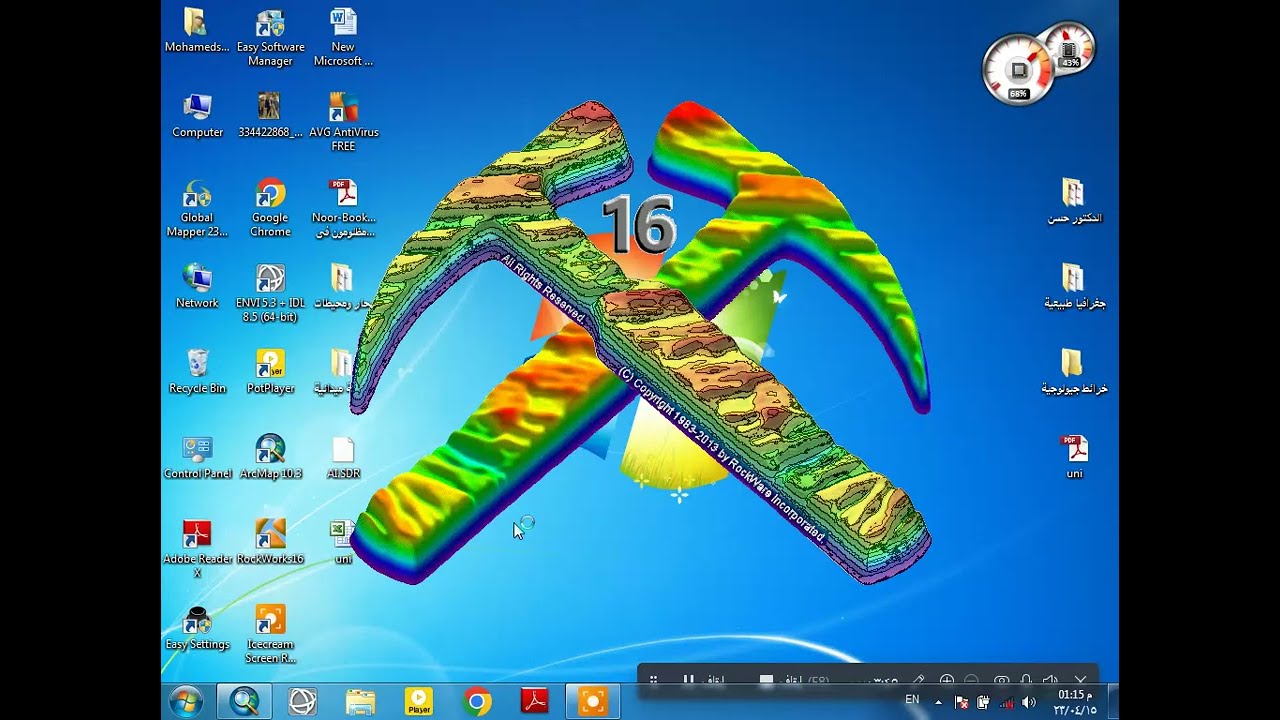The width and height of the screenshot is (1280, 720).
Task: Open the RockWorks16 desktop shortcut
Action: (x=270, y=541)
